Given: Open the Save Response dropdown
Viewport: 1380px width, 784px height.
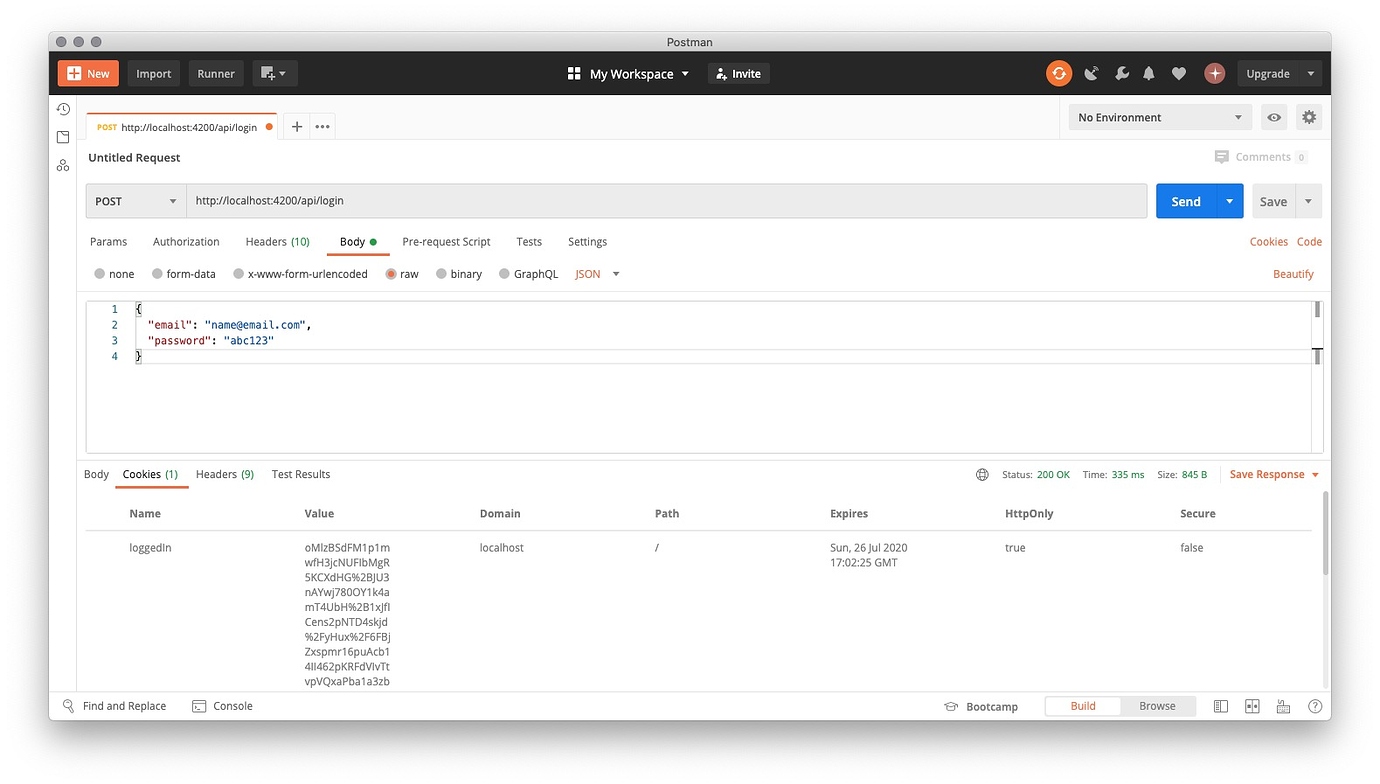Looking at the screenshot, I should [x=1274, y=475].
